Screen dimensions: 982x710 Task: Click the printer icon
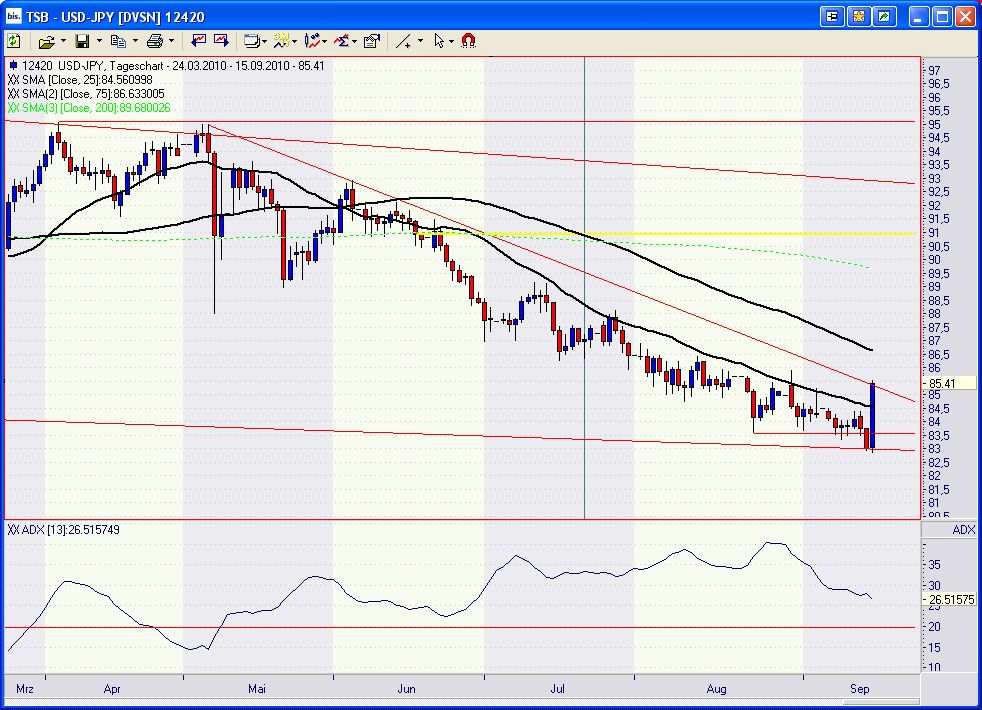[154, 41]
